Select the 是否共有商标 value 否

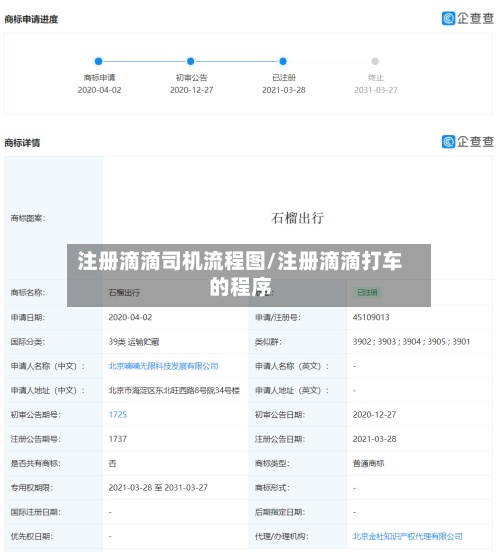(x=112, y=463)
